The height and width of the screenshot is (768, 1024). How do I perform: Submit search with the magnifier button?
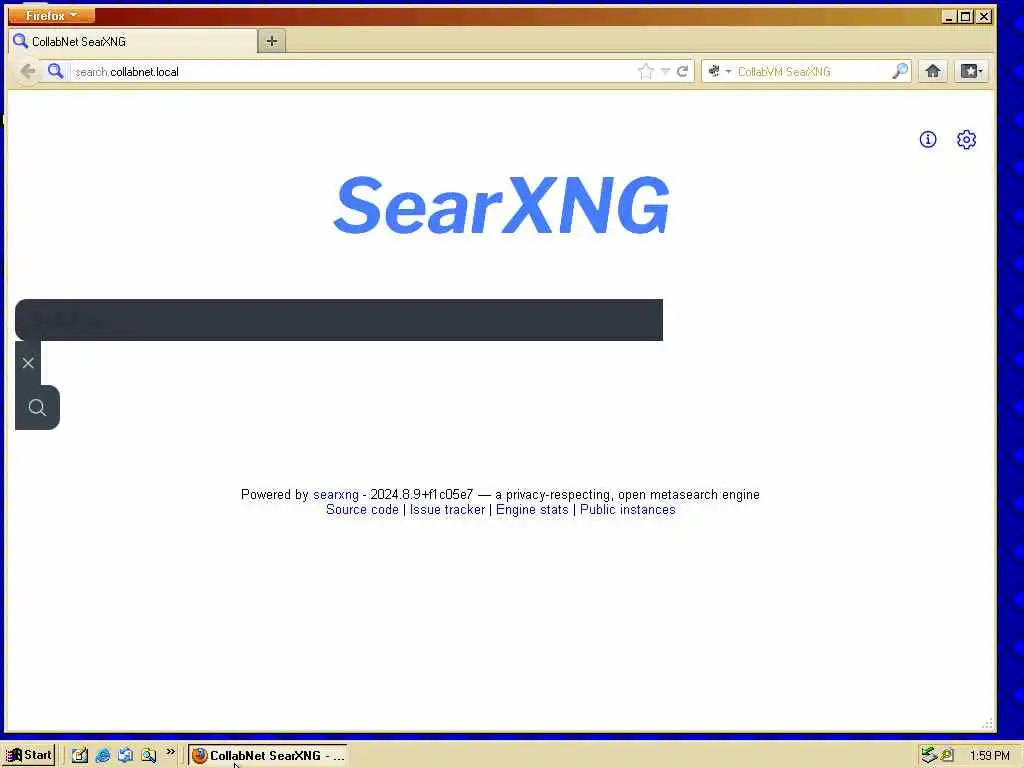[x=37, y=408]
